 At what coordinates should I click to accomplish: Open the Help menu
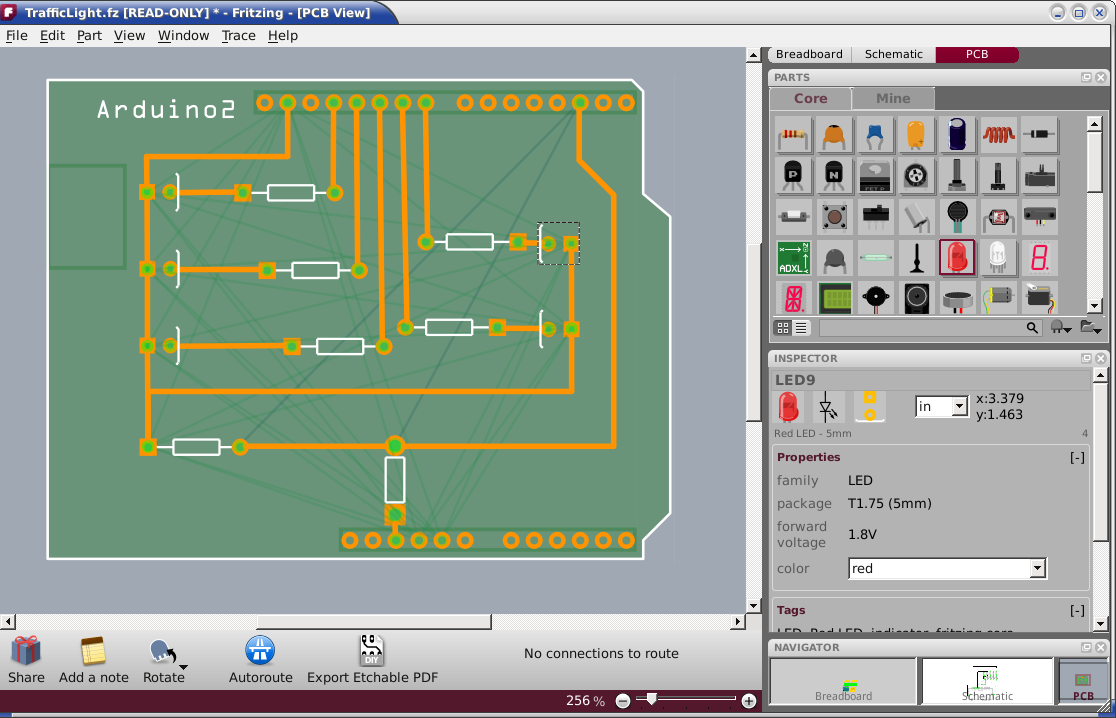pos(283,36)
